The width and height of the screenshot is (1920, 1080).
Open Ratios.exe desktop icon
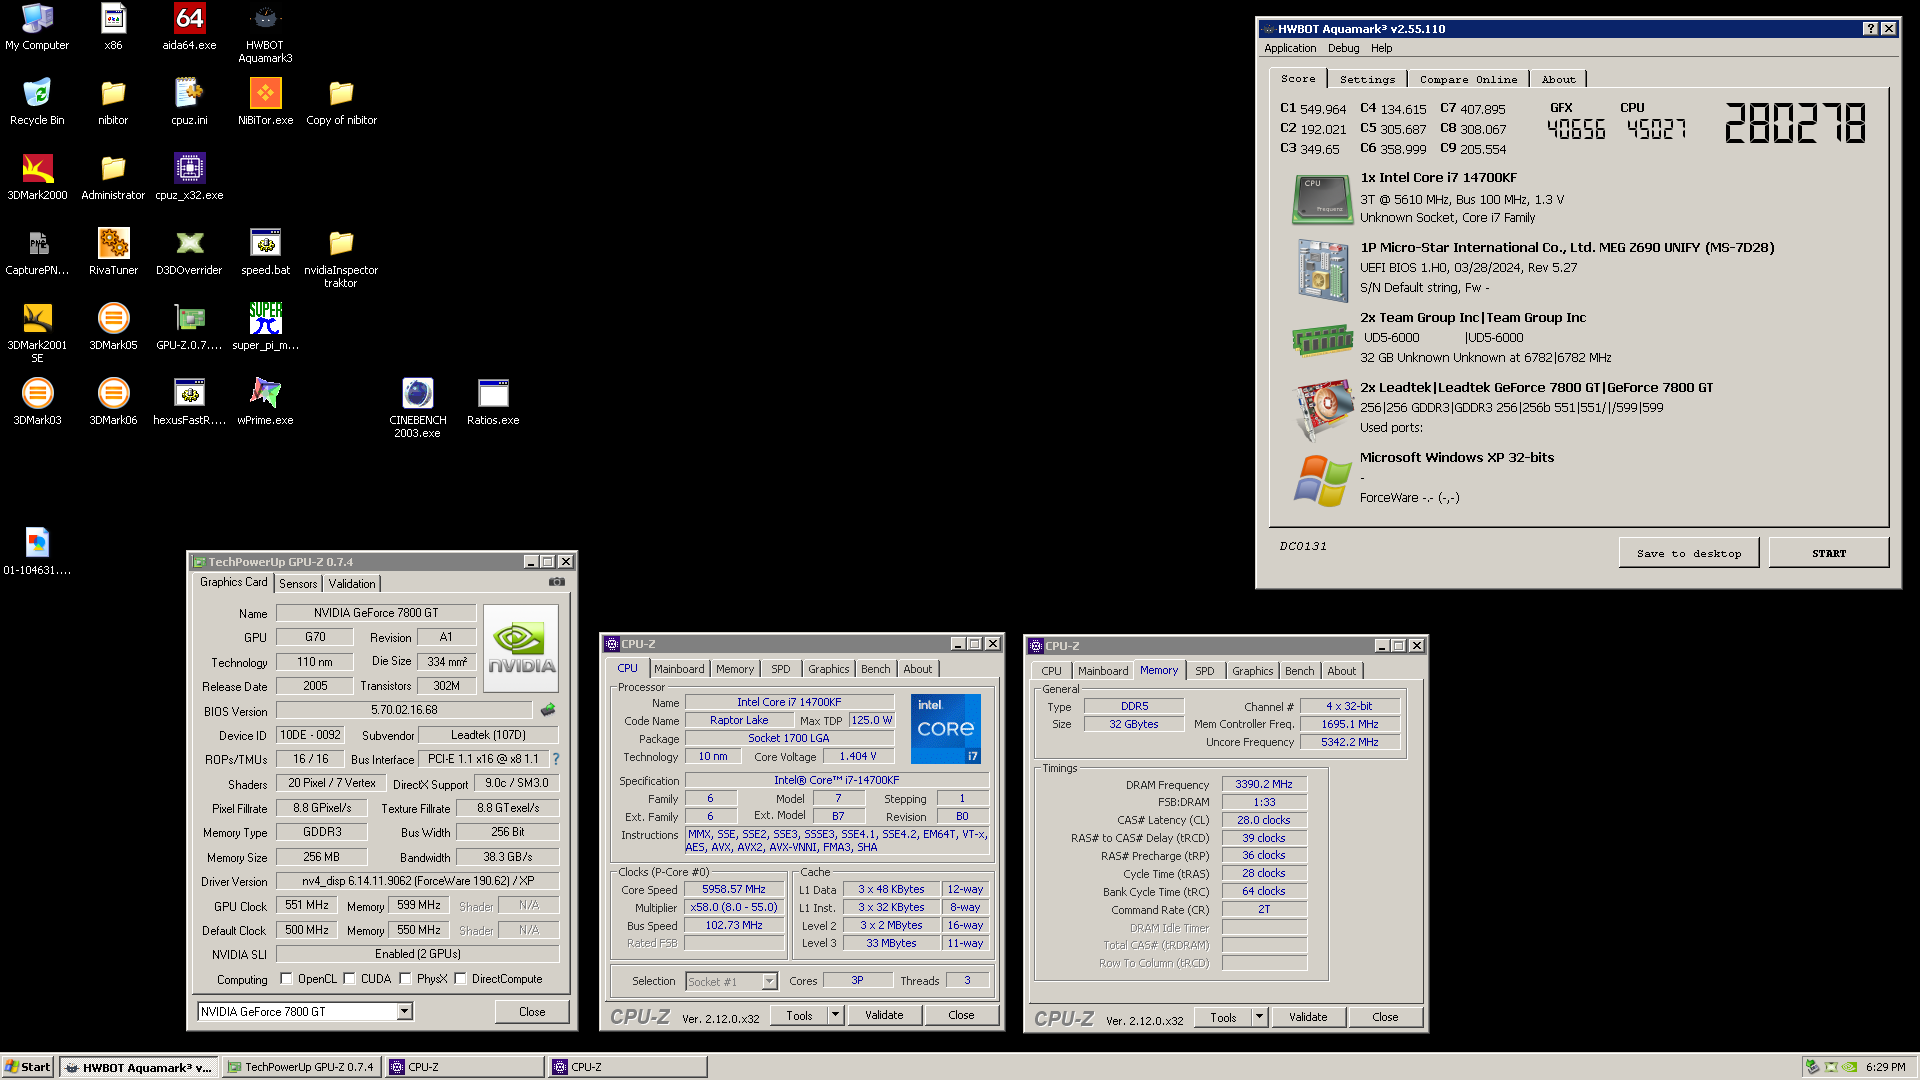(x=493, y=402)
